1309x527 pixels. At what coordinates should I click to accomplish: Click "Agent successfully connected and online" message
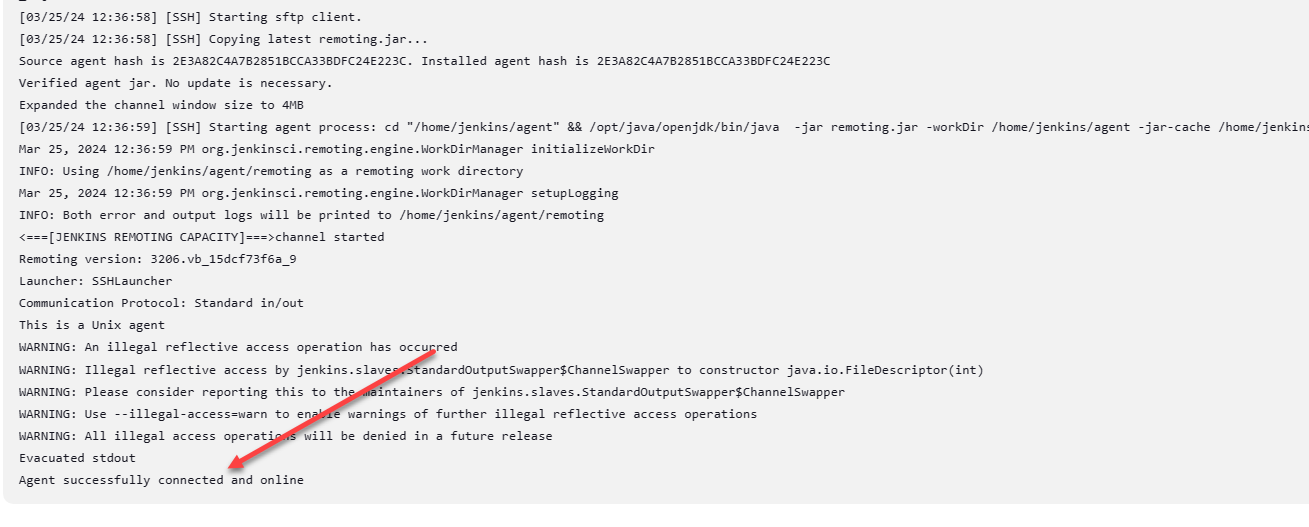tap(161, 480)
